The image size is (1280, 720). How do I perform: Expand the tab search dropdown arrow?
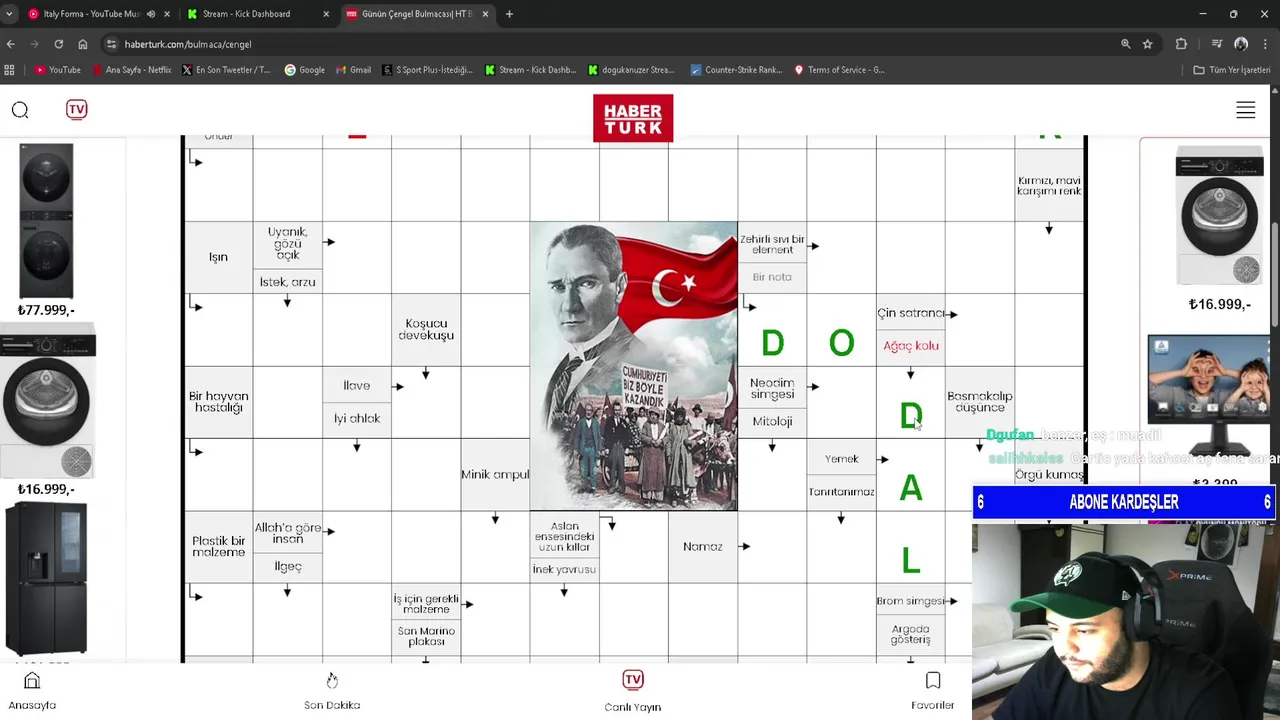(9, 14)
